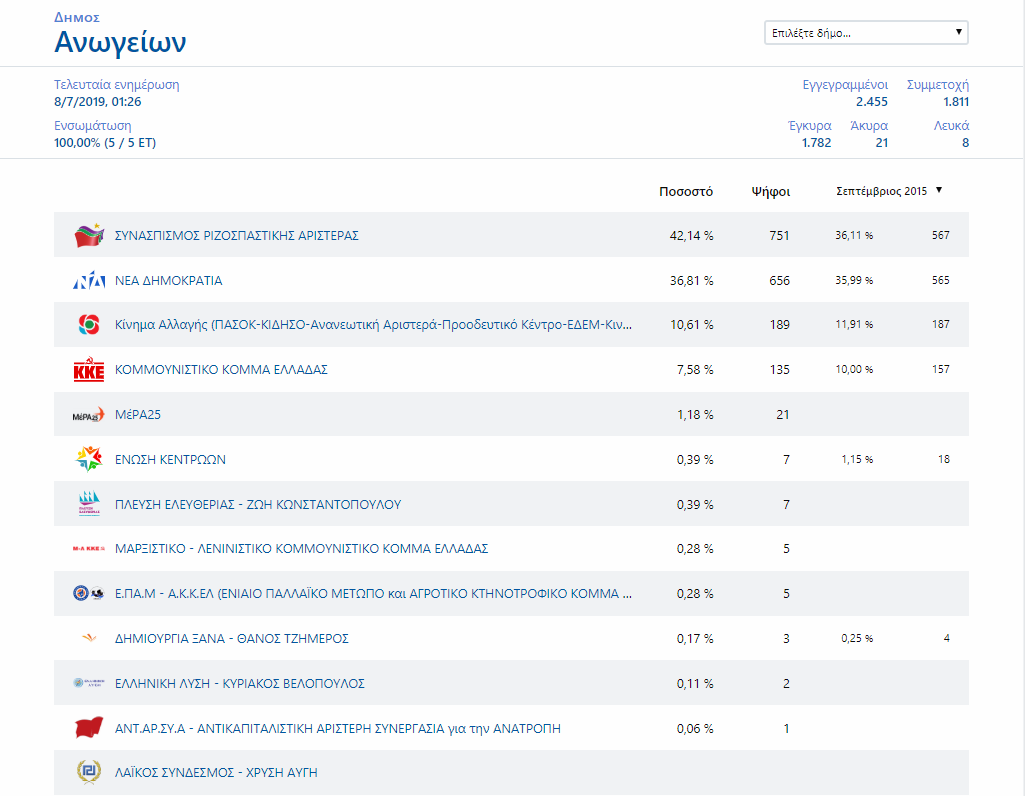Click the ANT.AR.SY.A red flag logo
The width and height of the screenshot is (1025, 796).
coord(89,729)
